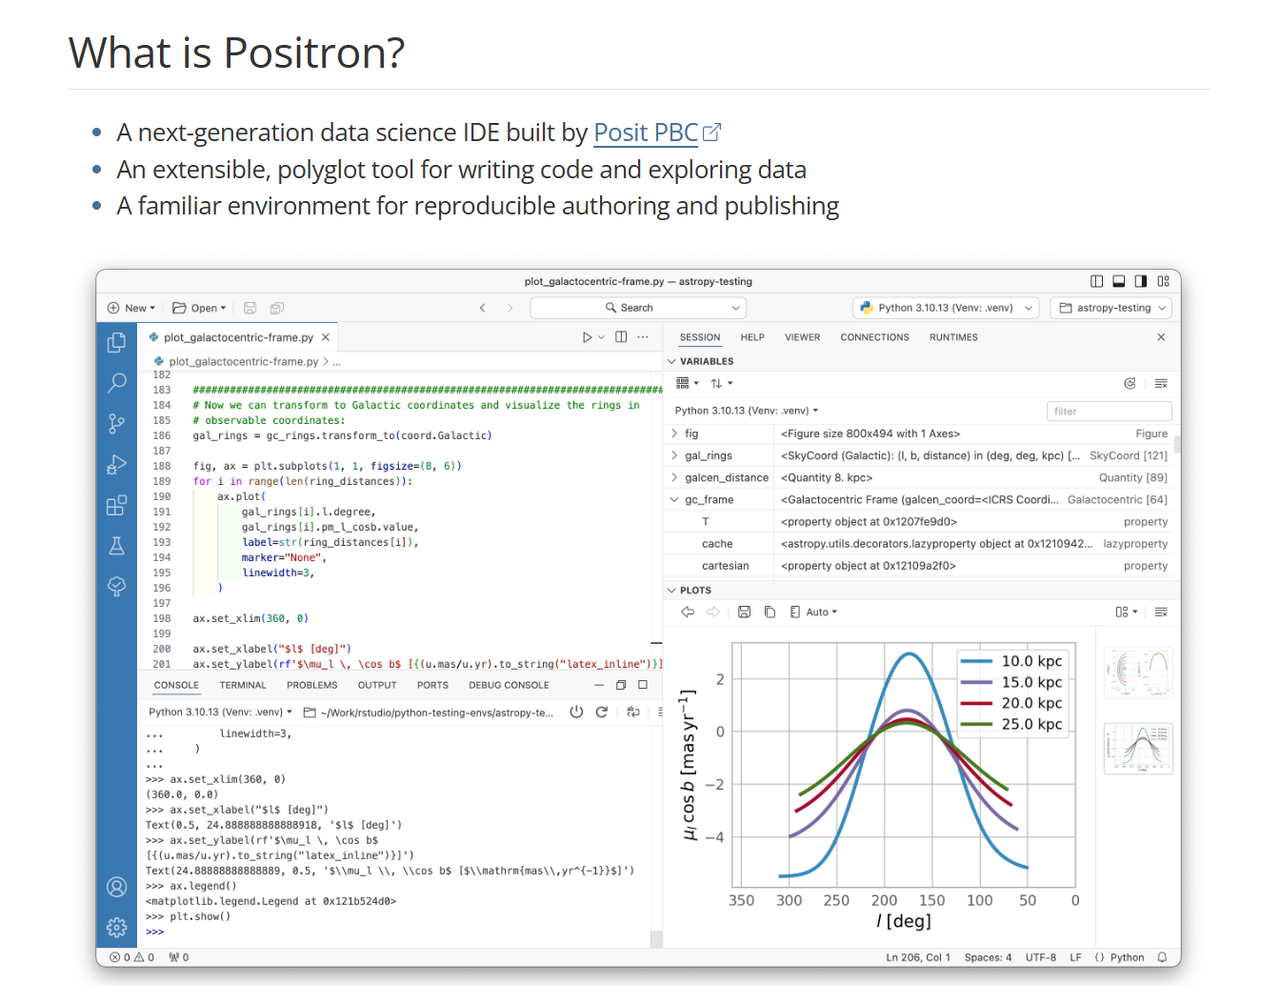Navigate back with the left arrow

(482, 308)
